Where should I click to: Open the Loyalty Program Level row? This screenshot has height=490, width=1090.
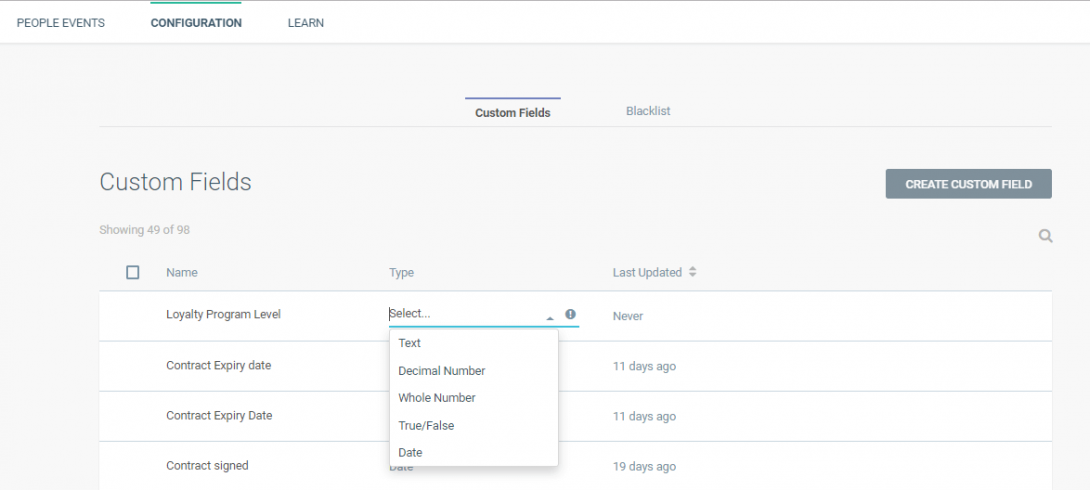point(575,316)
